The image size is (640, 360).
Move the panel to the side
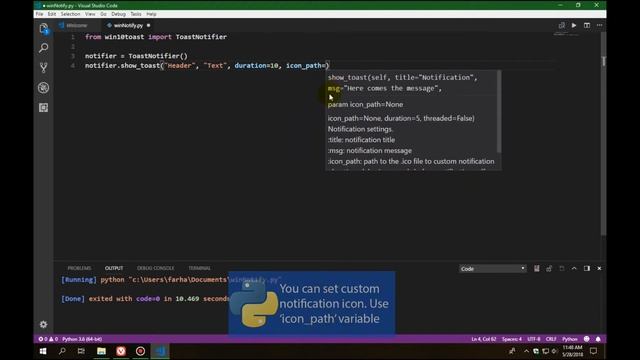coord(587,268)
